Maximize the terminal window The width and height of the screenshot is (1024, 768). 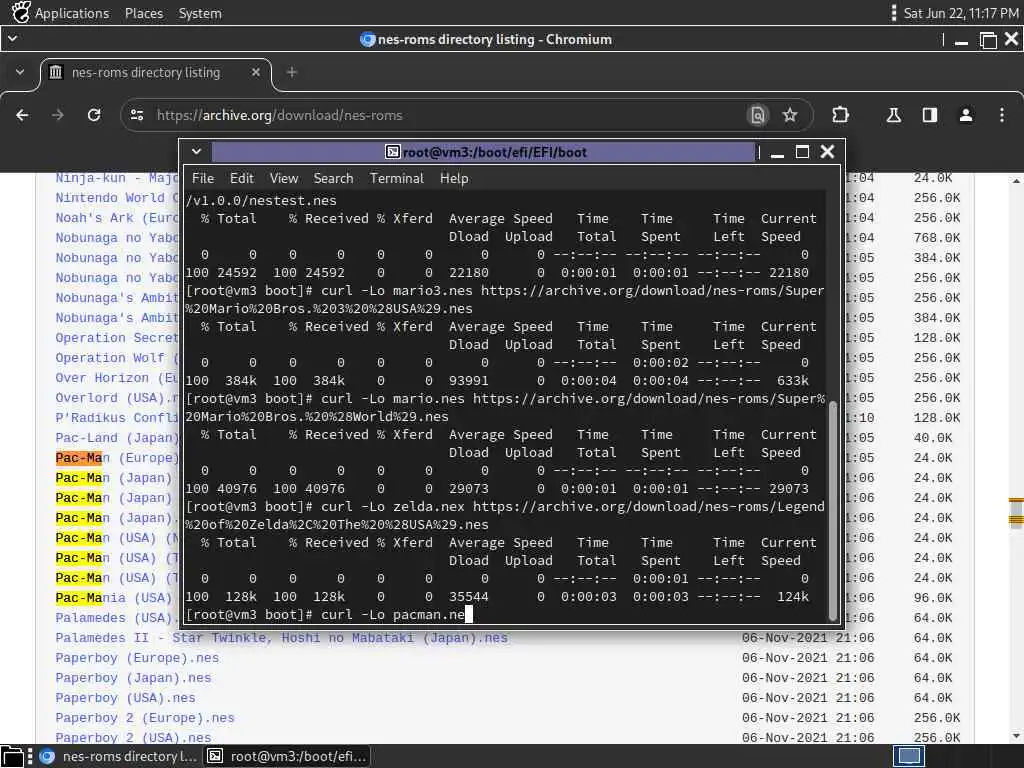(803, 152)
